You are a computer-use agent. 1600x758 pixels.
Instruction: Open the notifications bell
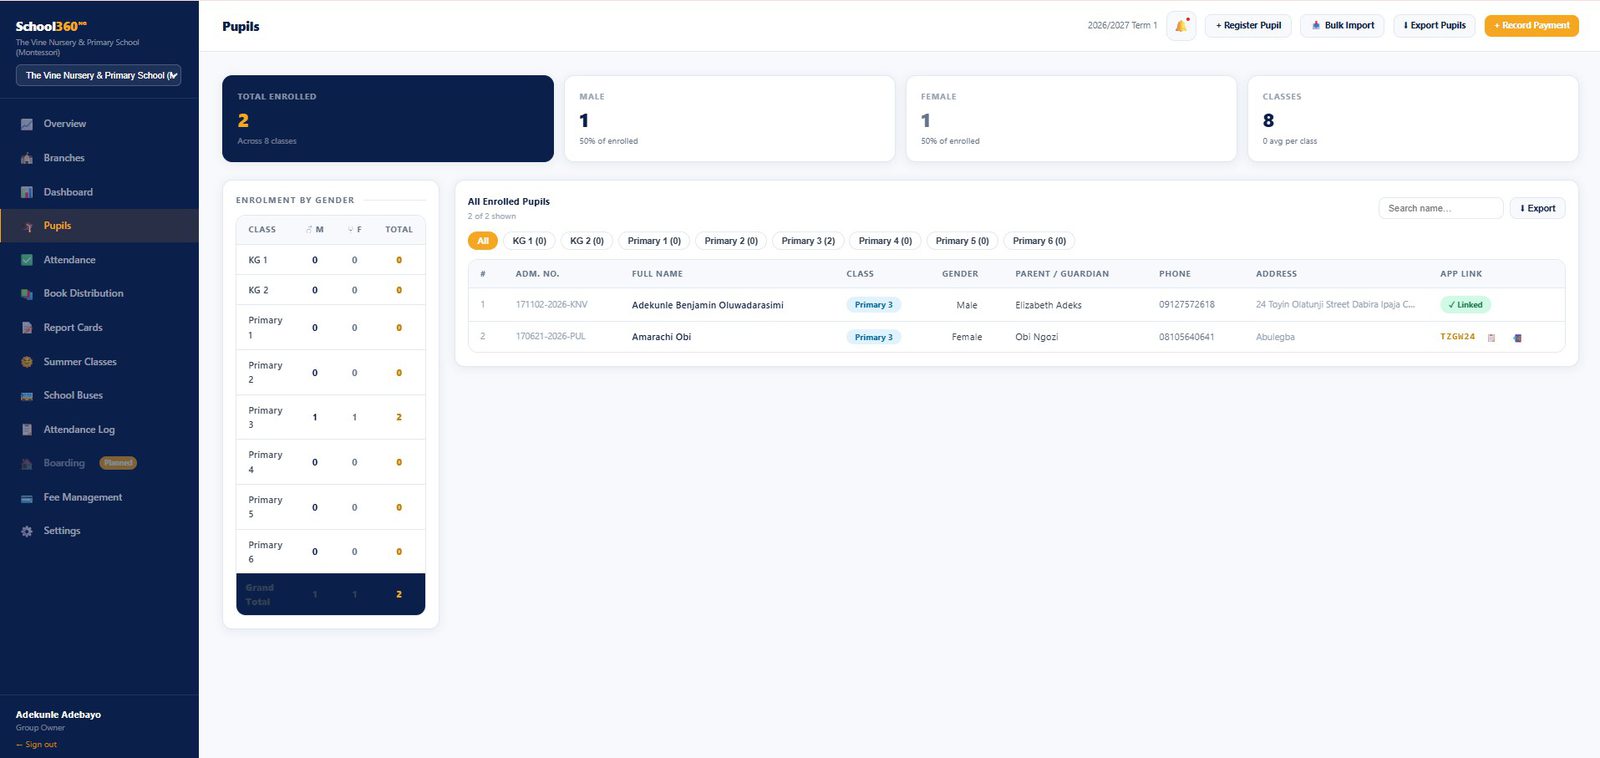1181,26
